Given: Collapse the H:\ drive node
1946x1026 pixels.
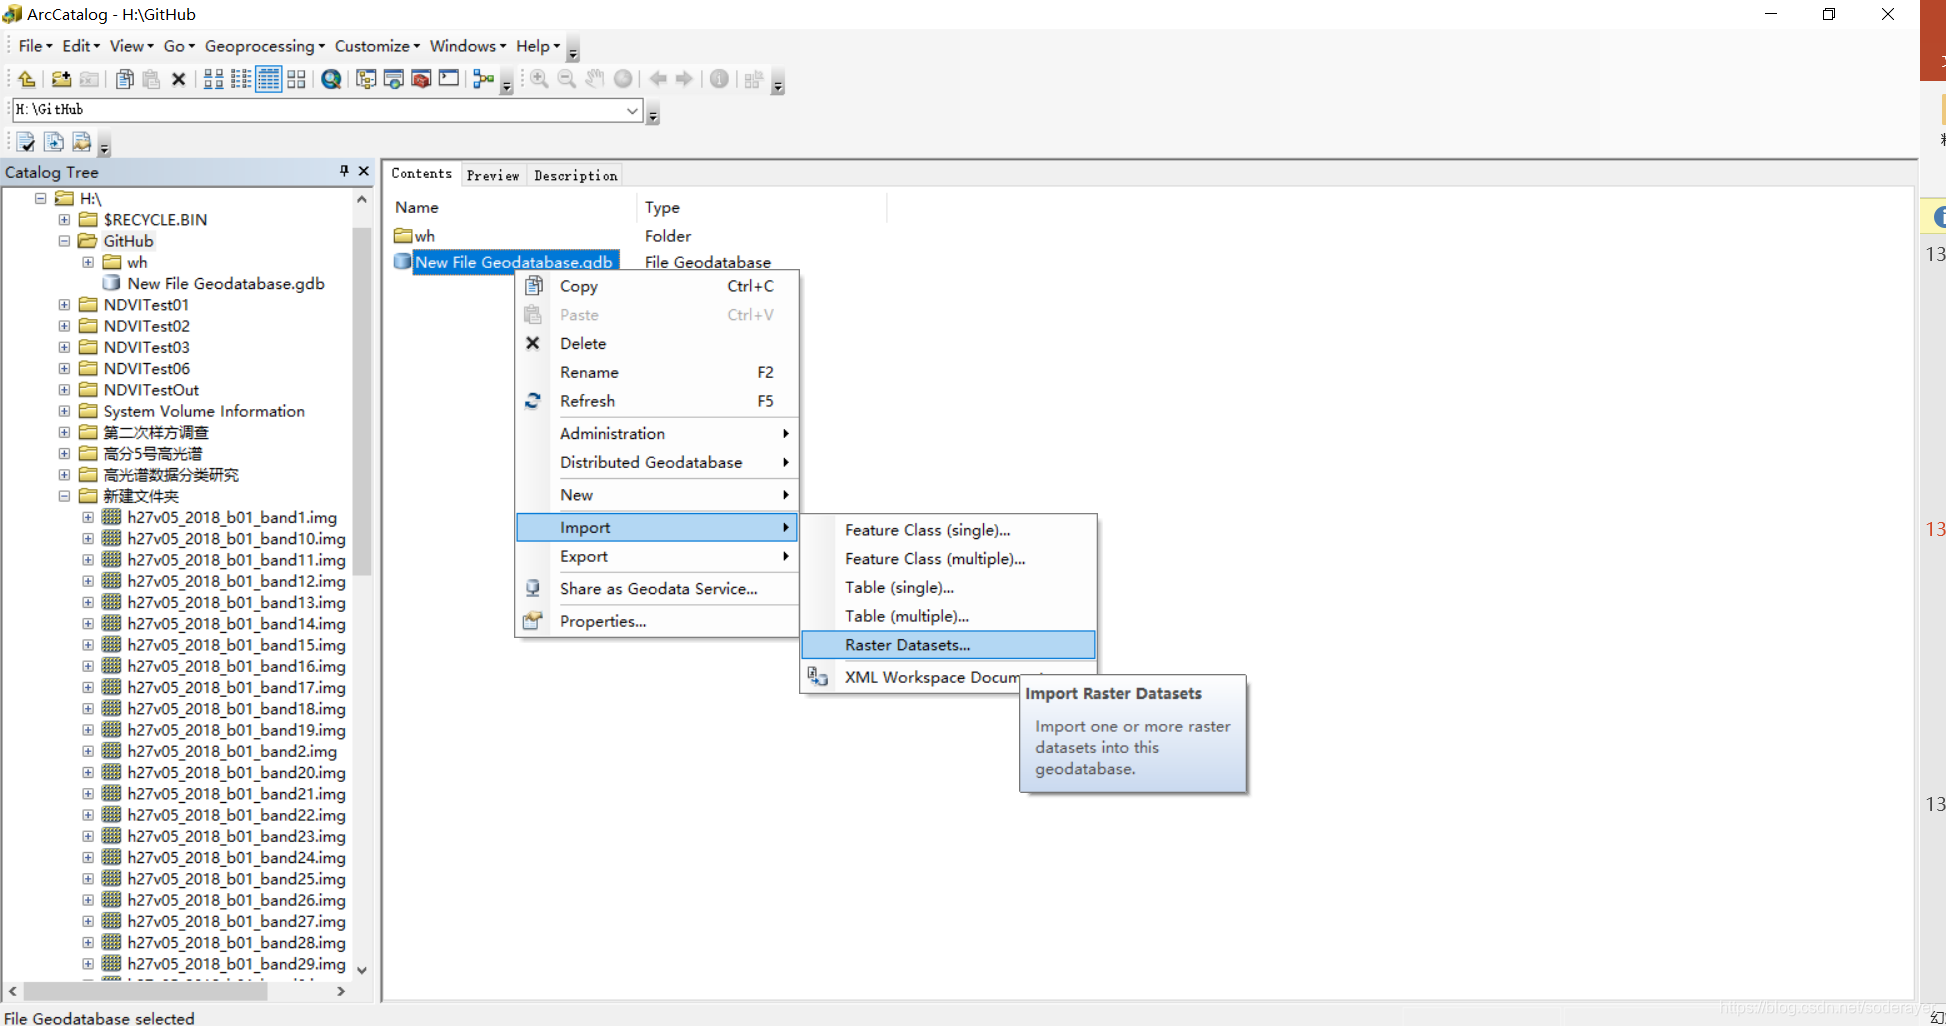Looking at the screenshot, I should 41,198.
